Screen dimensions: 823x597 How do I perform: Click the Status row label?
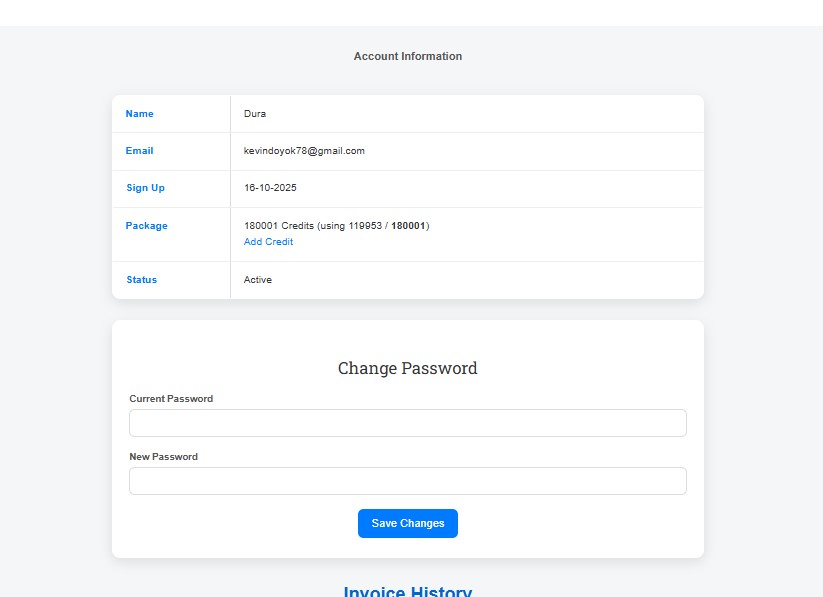141,280
